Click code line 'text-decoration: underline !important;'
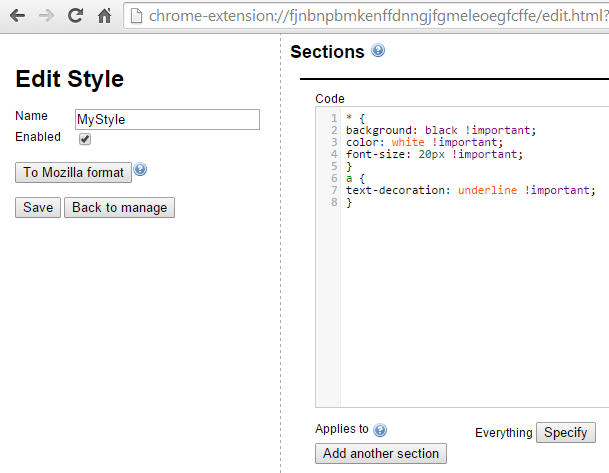The image size is (609, 473). coord(471,190)
